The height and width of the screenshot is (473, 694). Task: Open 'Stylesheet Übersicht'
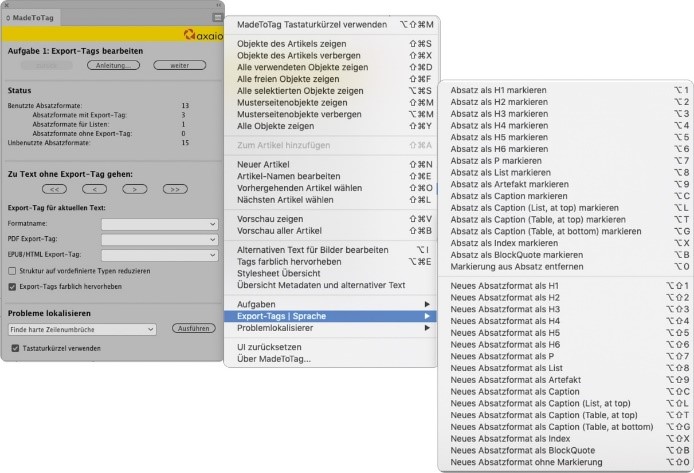330,273
